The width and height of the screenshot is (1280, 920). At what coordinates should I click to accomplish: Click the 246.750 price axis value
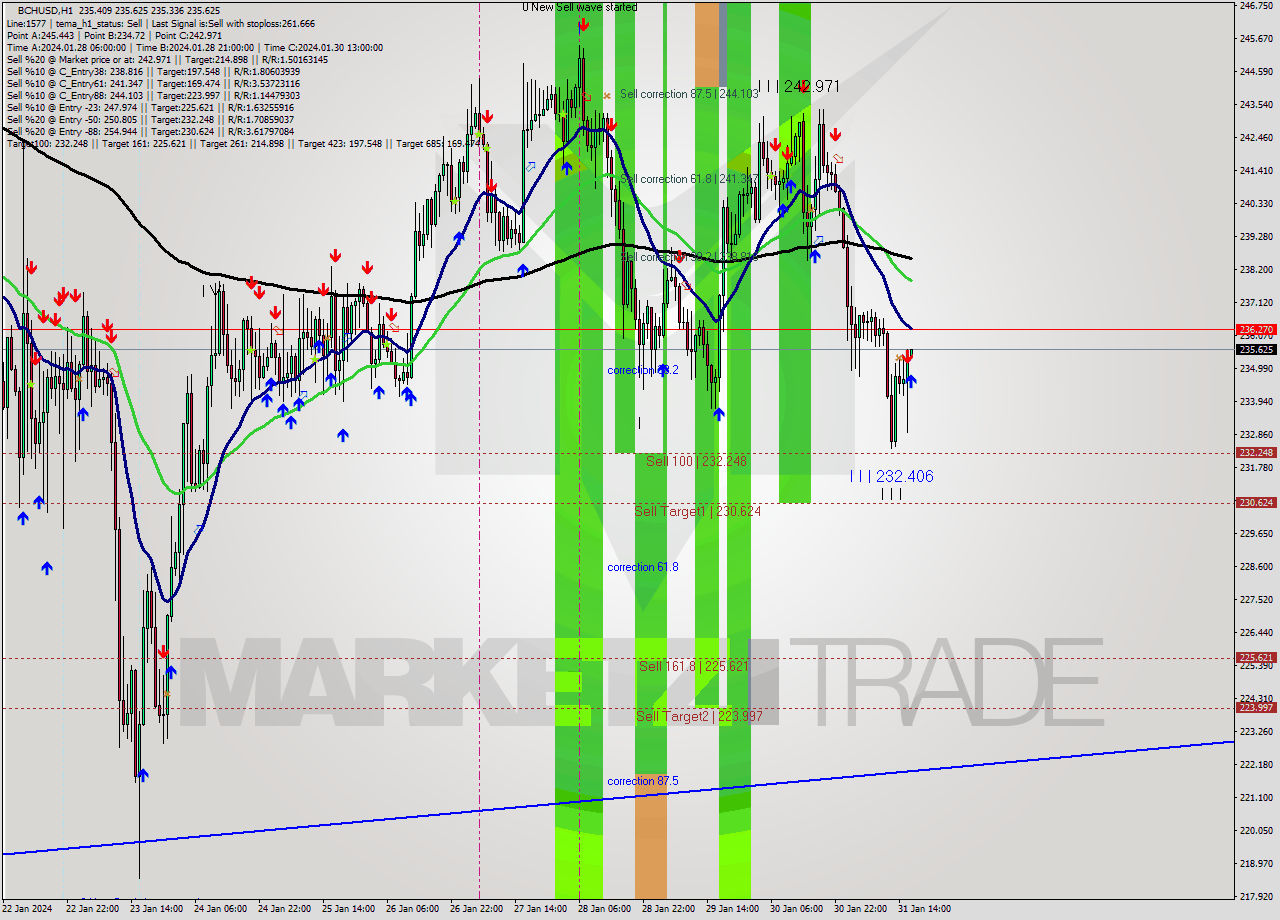[1256, 6]
